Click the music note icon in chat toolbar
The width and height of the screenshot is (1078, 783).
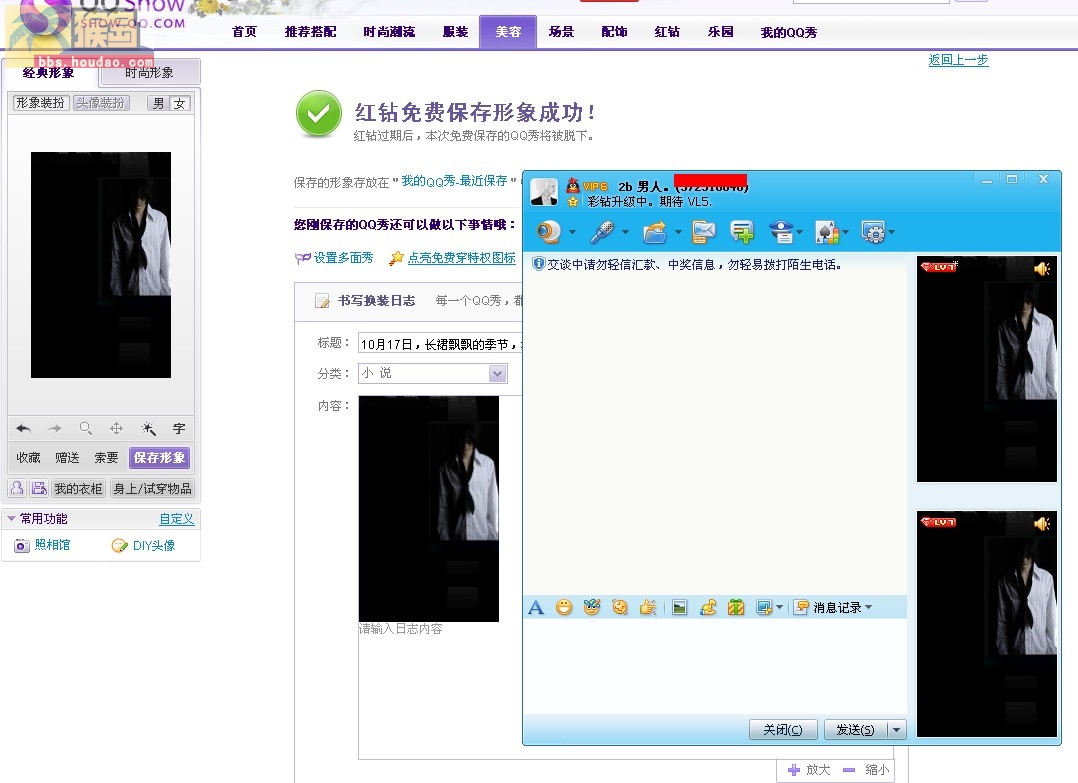708,607
